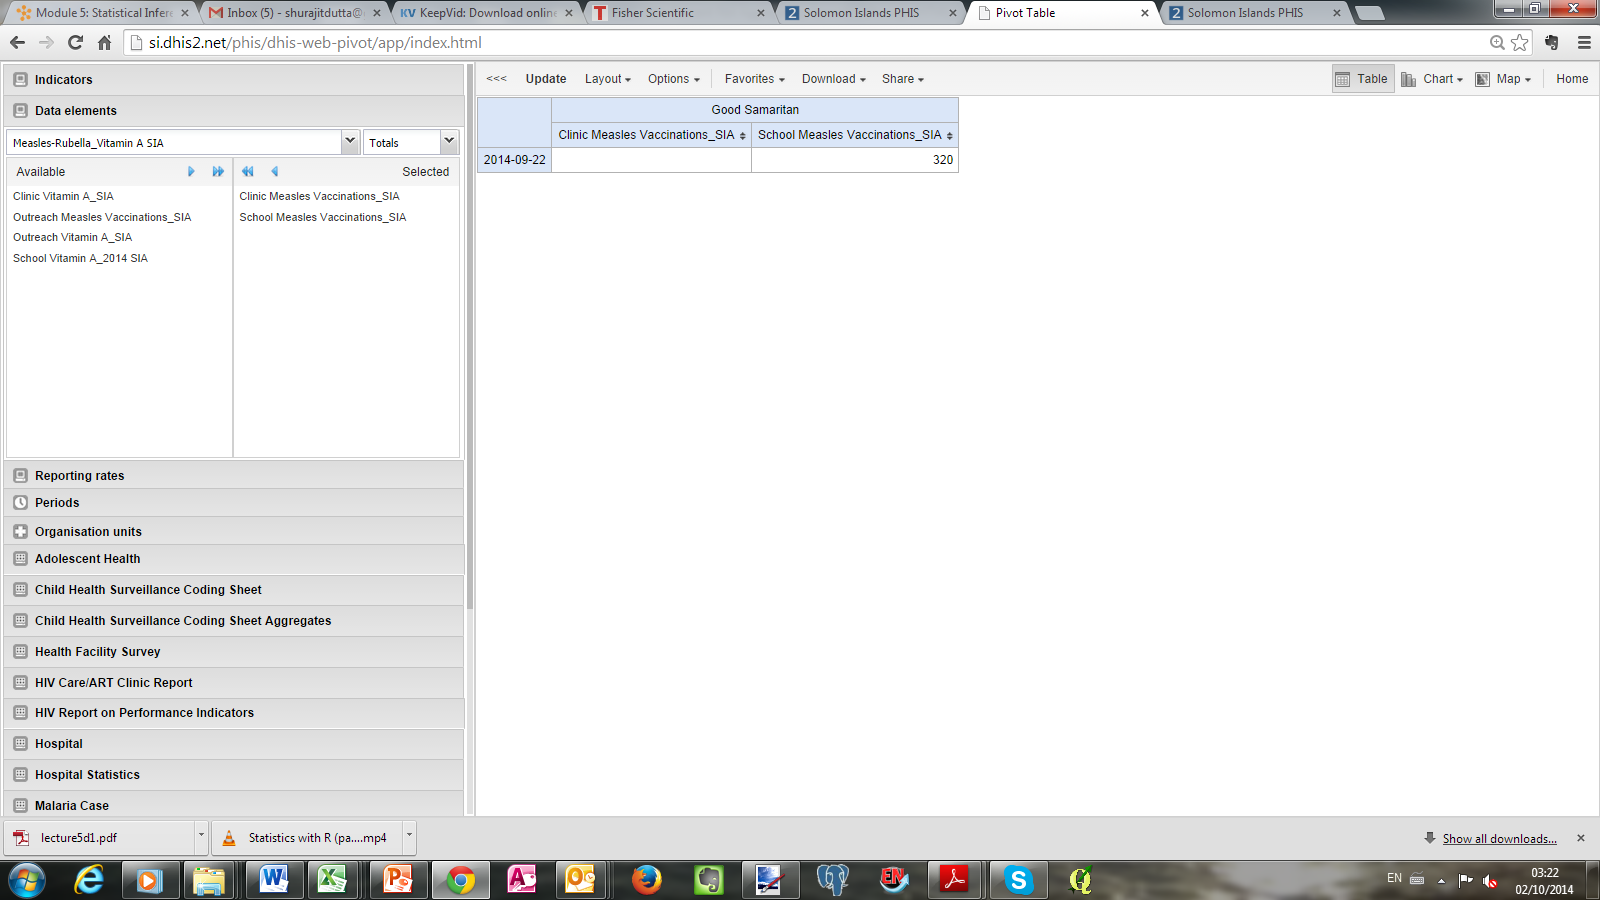This screenshot has height=900, width=1600.
Task: Open Statistics with R mp4 download
Action: click(307, 838)
